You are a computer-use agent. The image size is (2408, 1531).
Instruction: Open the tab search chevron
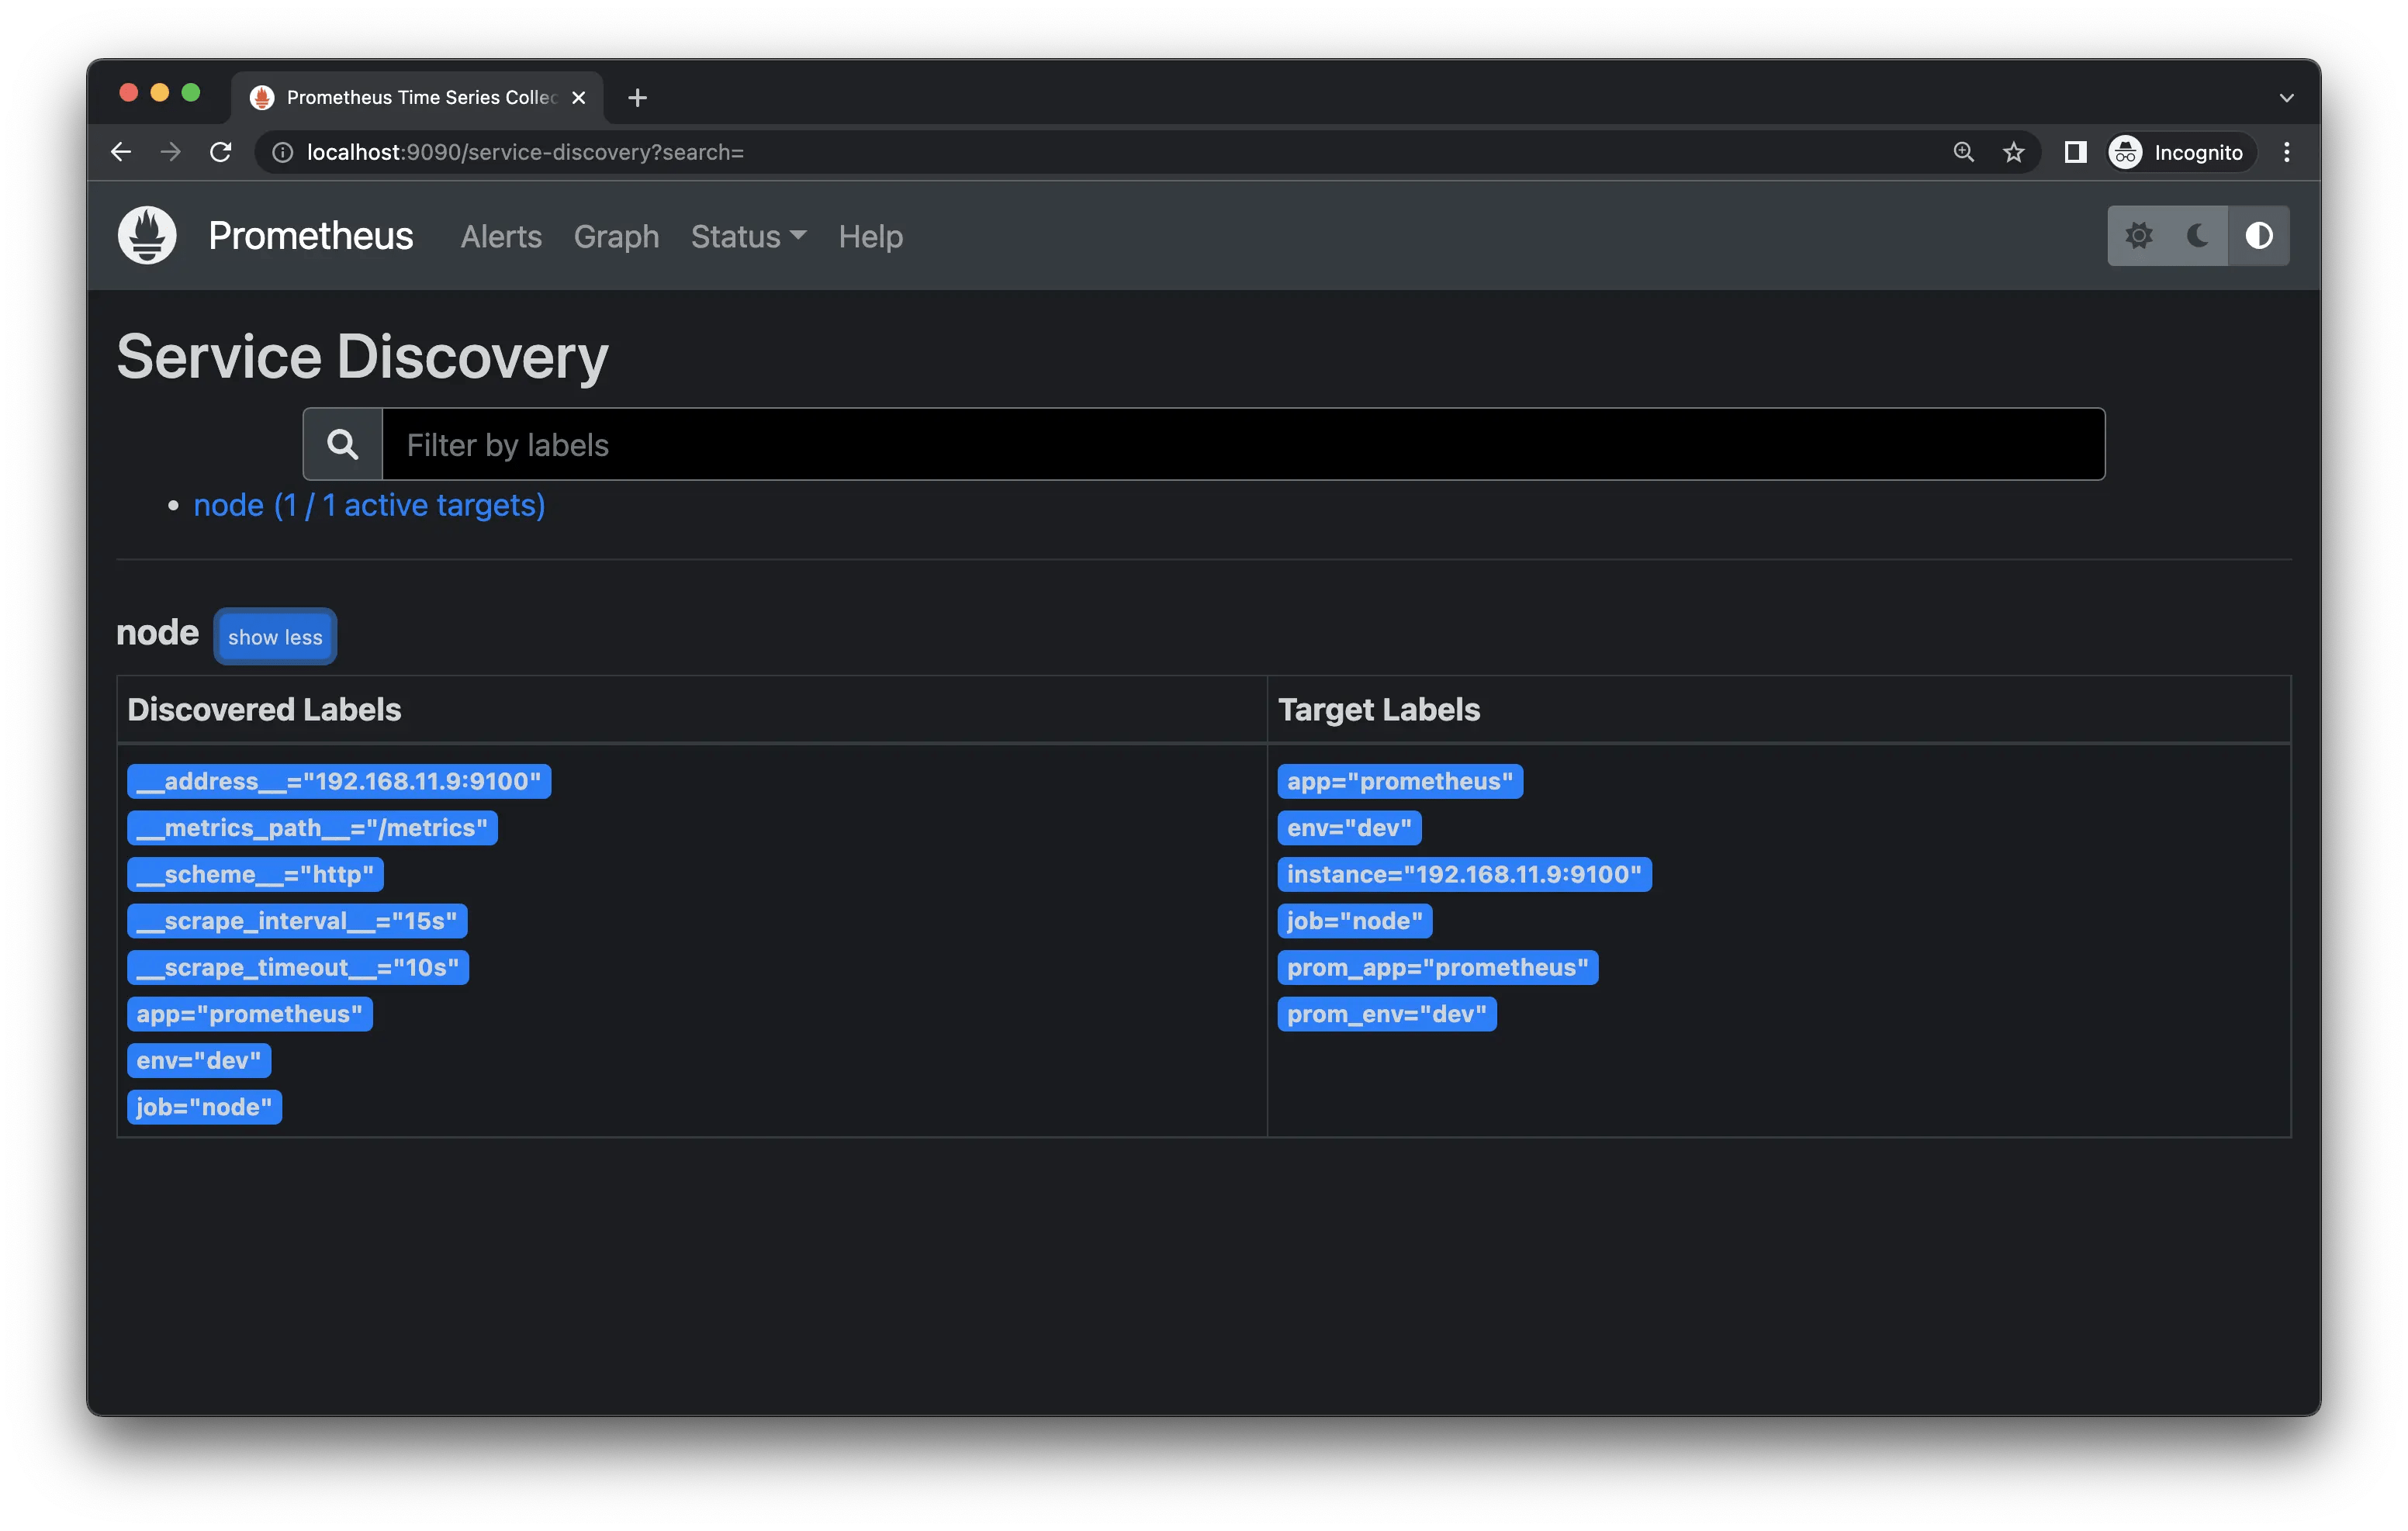pos(2286,98)
